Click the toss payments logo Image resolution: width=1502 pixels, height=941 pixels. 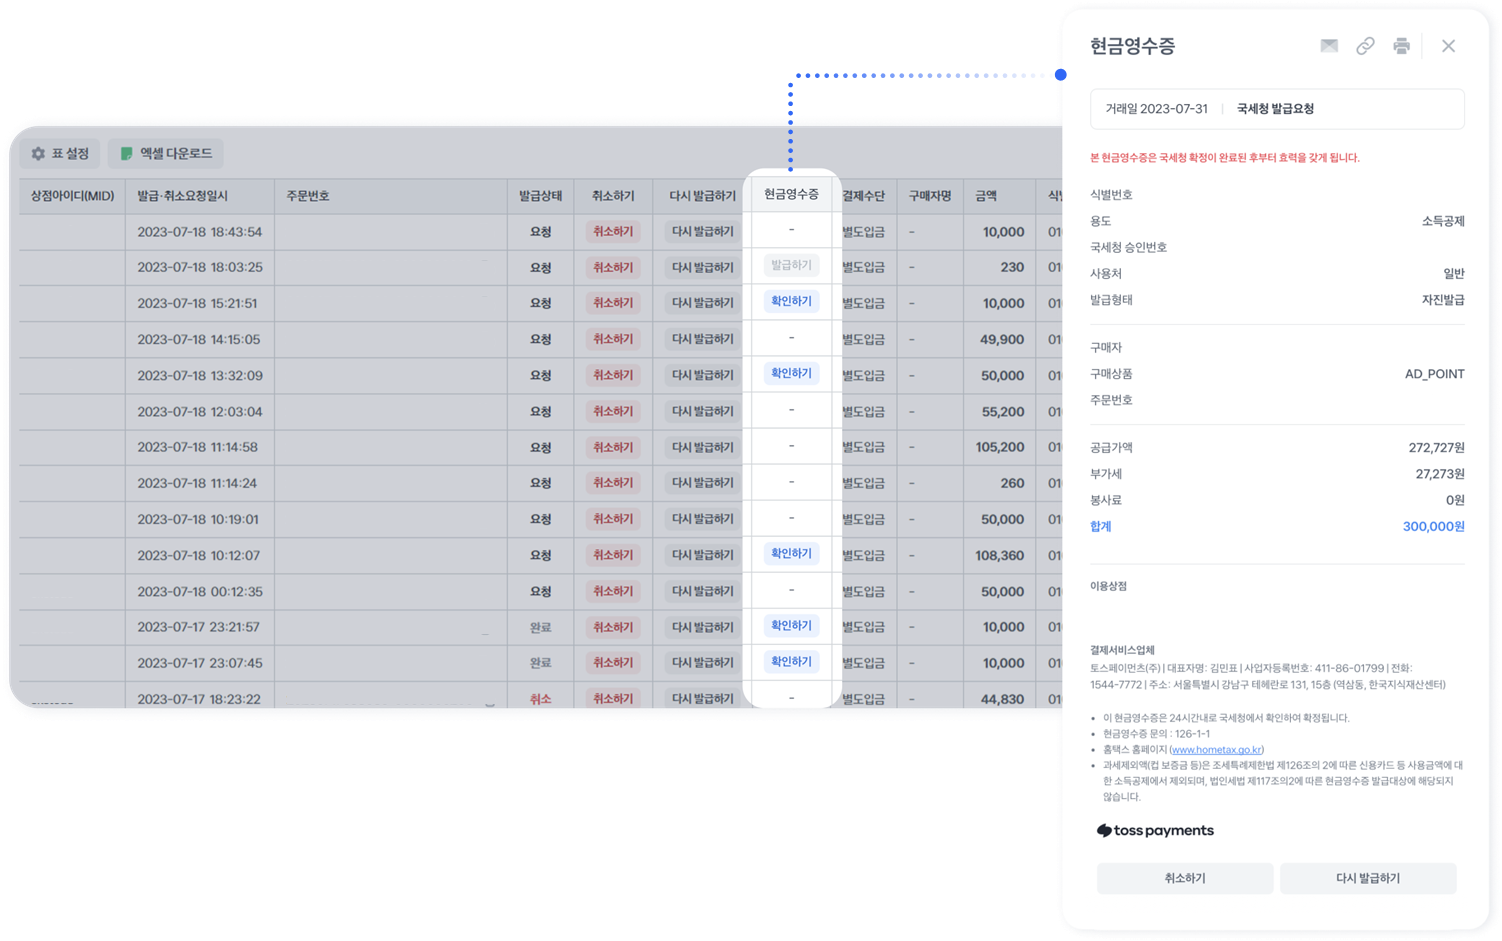1155,831
